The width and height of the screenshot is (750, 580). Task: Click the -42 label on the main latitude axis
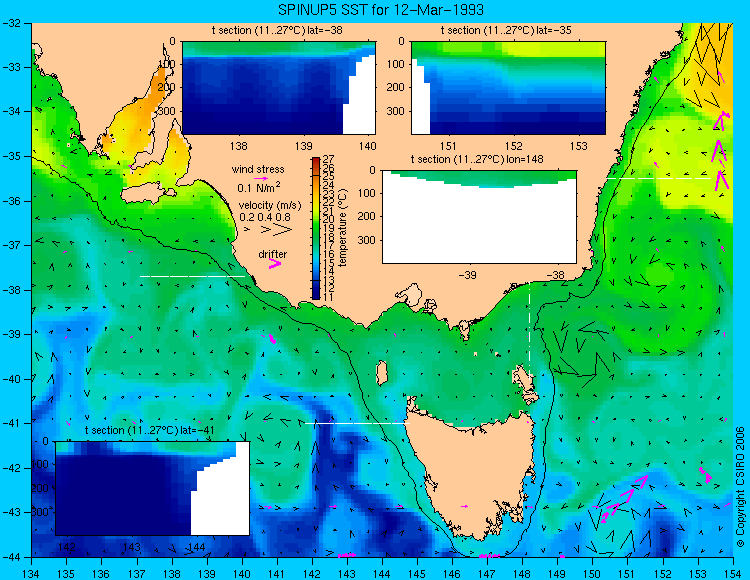click(x=11, y=468)
